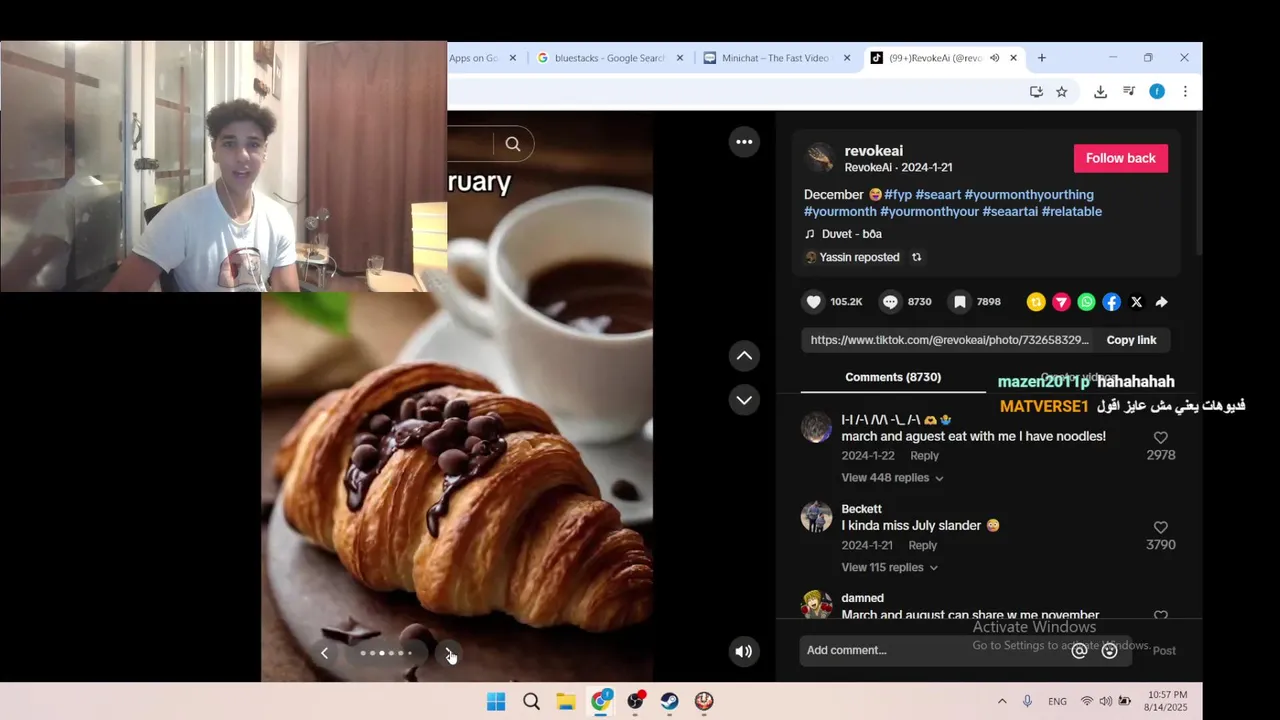The height and width of the screenshot is (720, 1280).
Task: Click the Follow back button
Action: tap(1120, 158)
